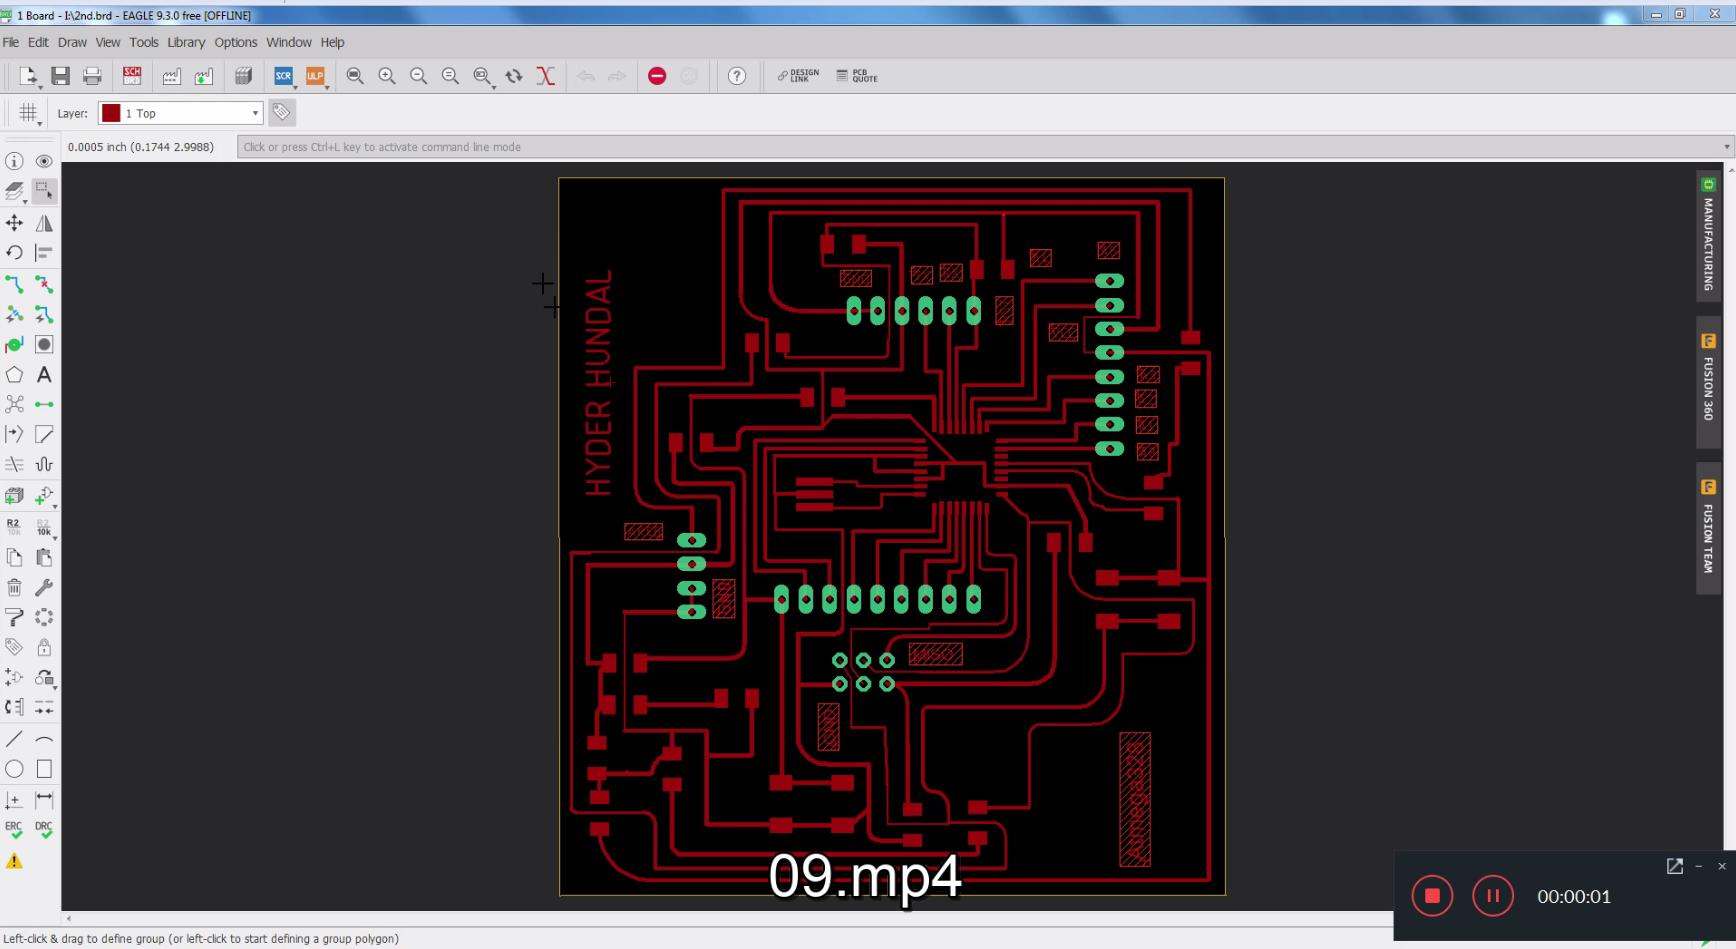Open the Layer Settings tool

(x=14, y=191)
